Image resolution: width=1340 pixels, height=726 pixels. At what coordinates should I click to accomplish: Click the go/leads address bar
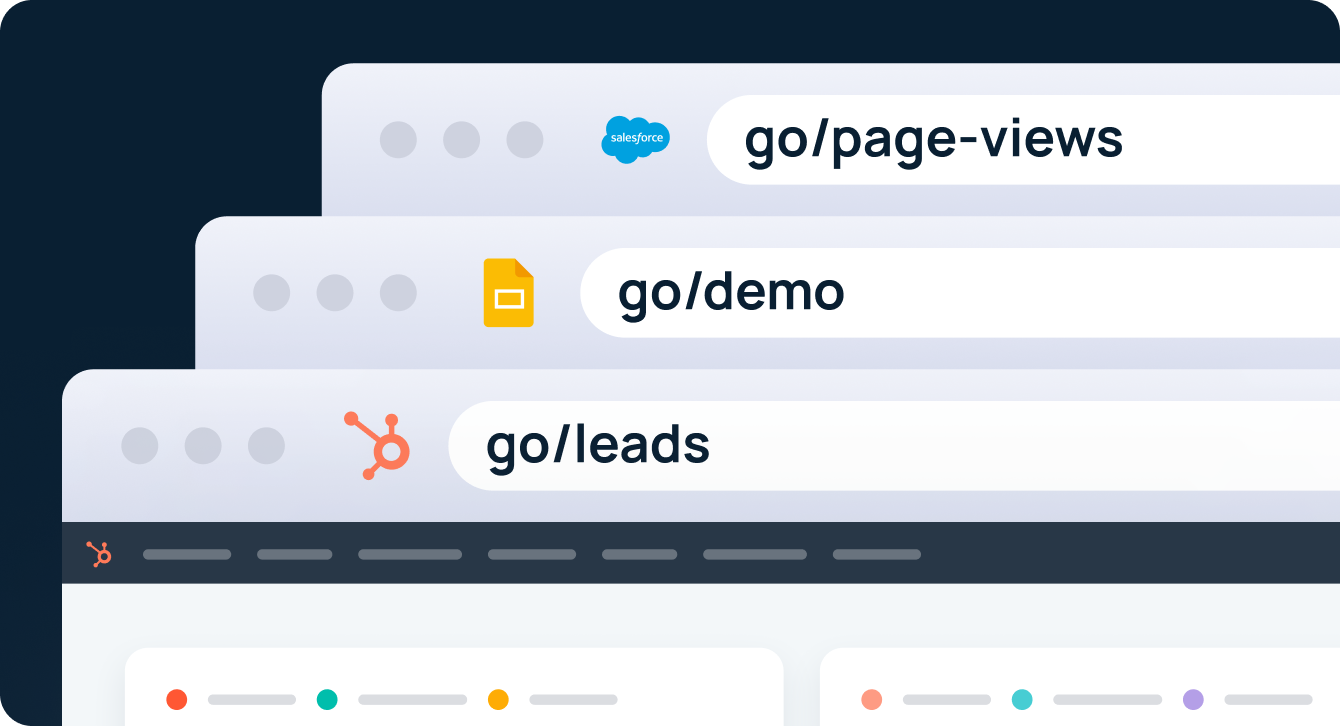tap(894, 446)
